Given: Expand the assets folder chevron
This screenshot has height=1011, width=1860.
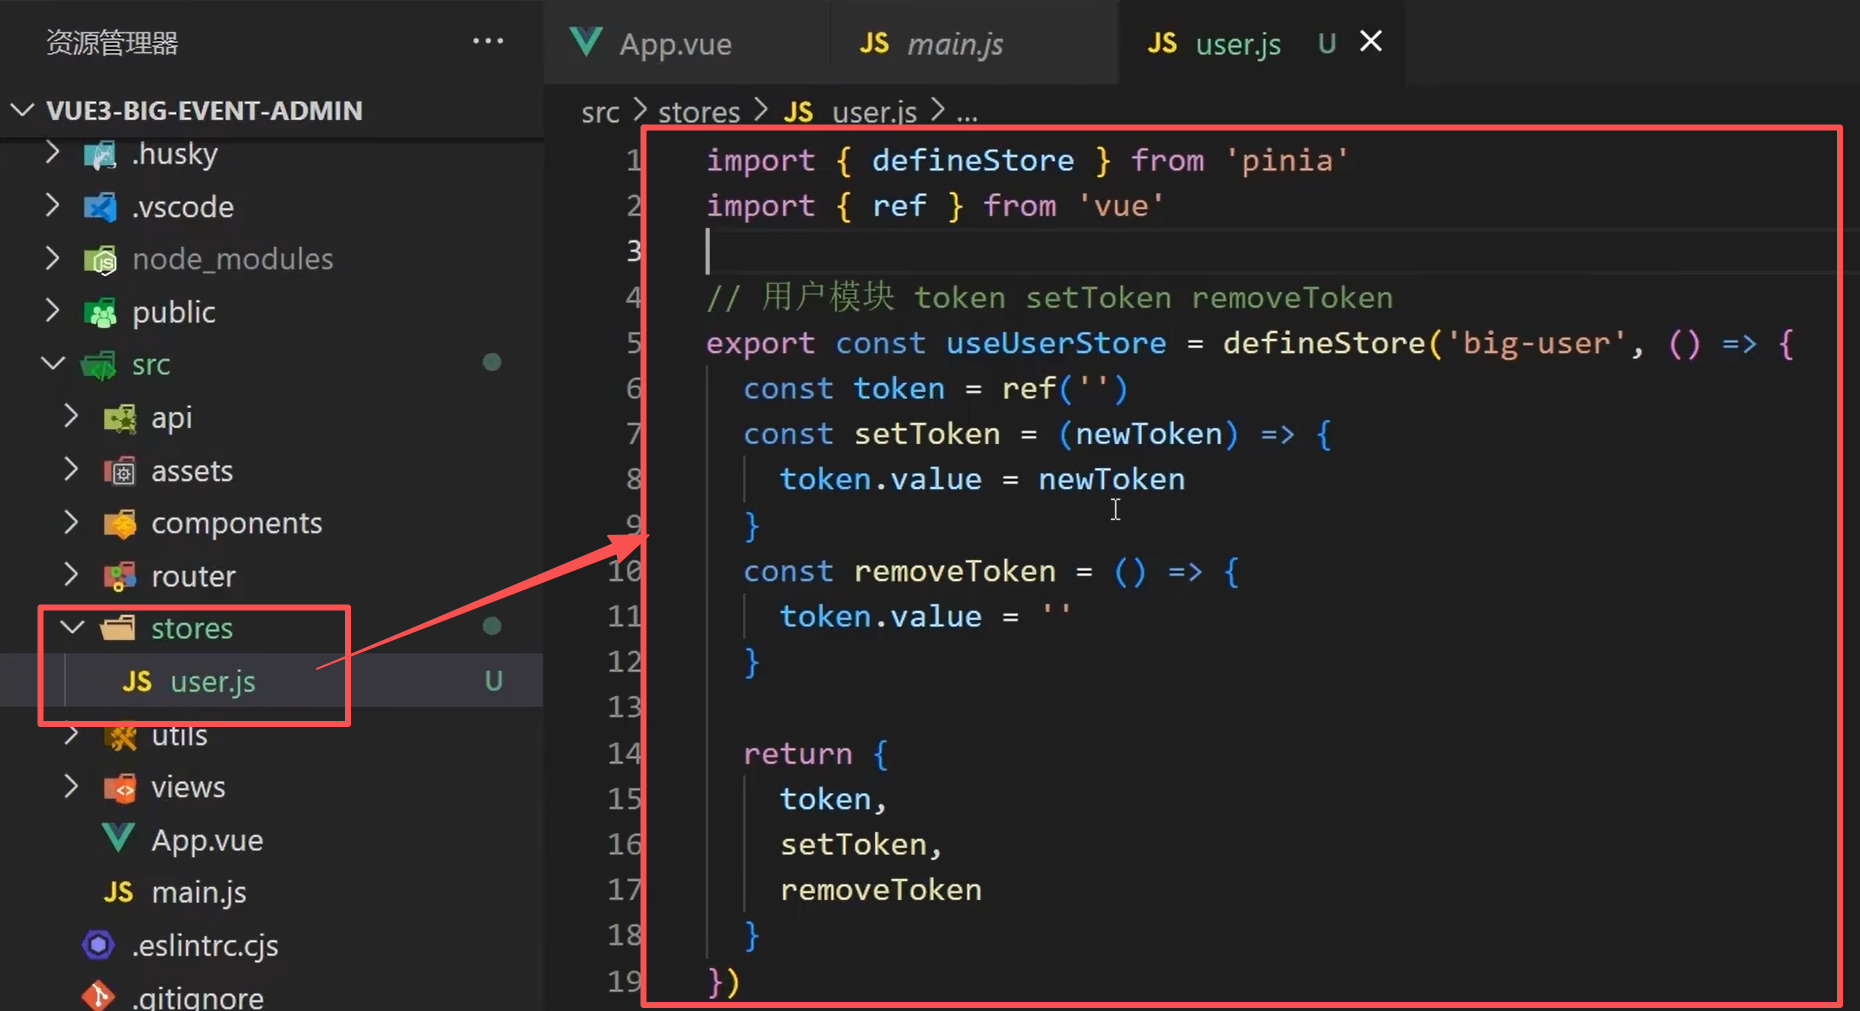Looking at the screenshot, I should pyautogui.click(x=72, y=470).
